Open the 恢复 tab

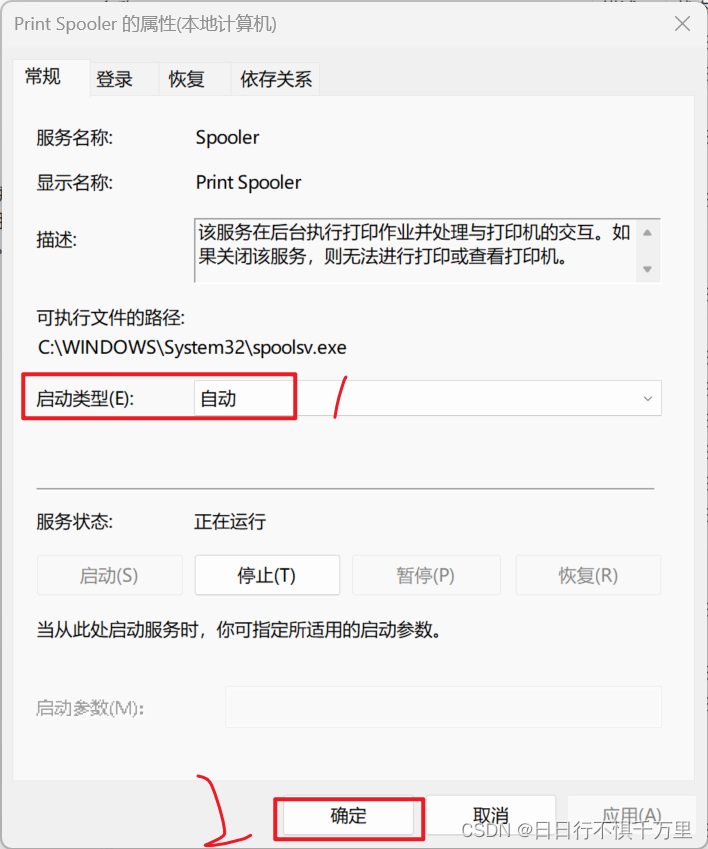click(x=195, y=79)
